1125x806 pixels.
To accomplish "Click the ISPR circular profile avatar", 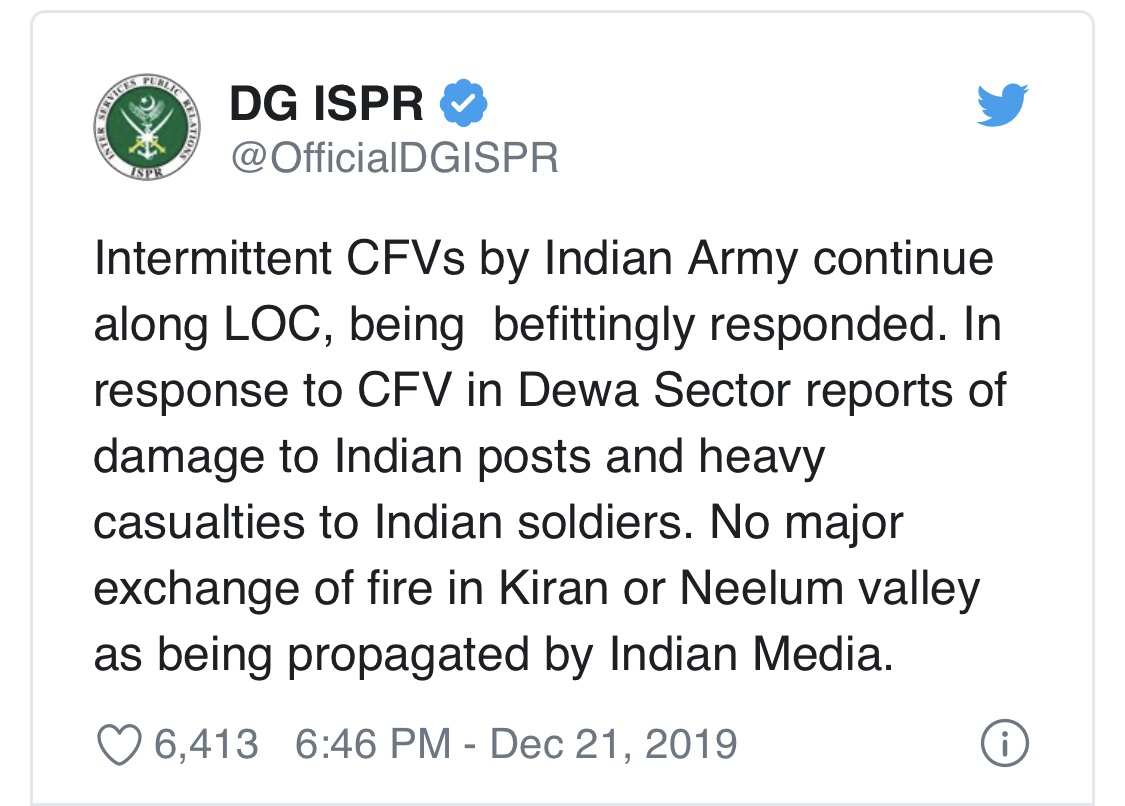I will pyautogui.click(x=146, y=129).
